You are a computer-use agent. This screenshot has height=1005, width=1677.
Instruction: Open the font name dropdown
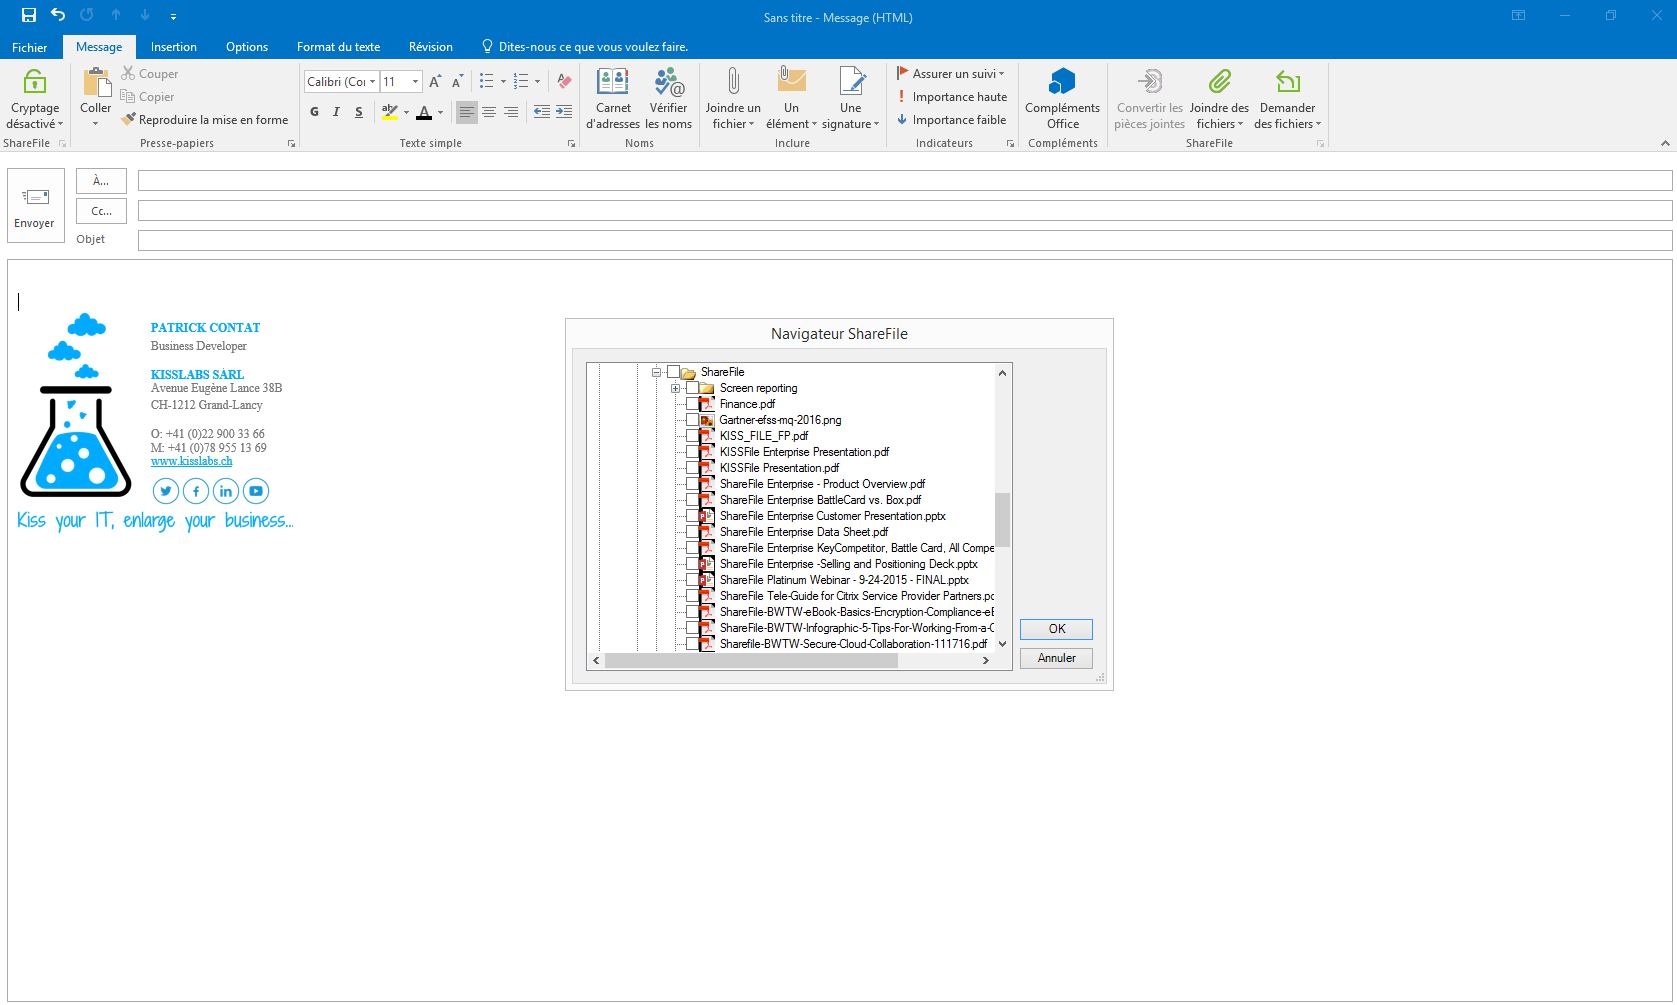(373, 82)
